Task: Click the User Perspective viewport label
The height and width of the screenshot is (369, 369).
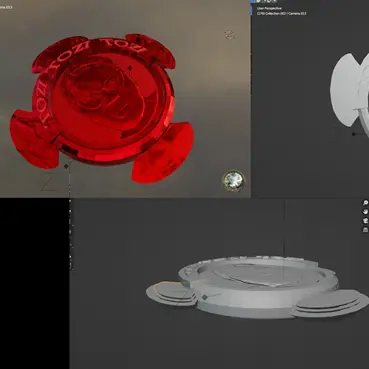Action: 269,8
